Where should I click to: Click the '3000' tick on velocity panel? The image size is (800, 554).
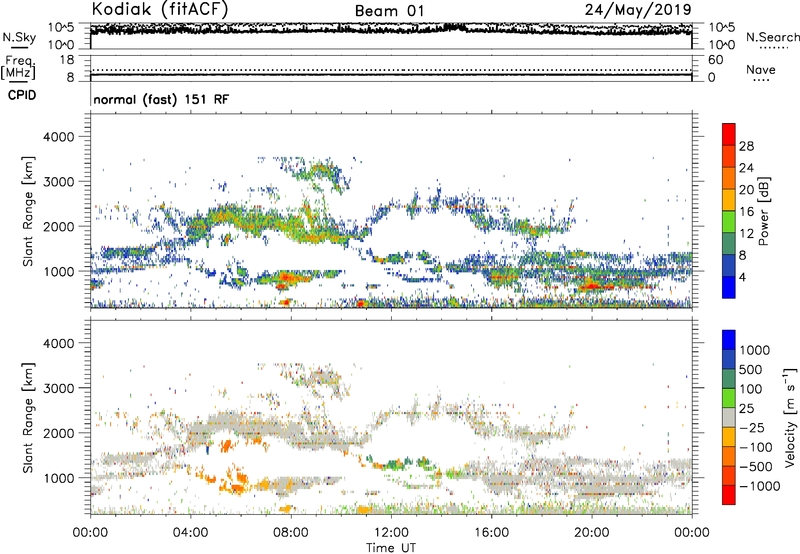(59, 388)
